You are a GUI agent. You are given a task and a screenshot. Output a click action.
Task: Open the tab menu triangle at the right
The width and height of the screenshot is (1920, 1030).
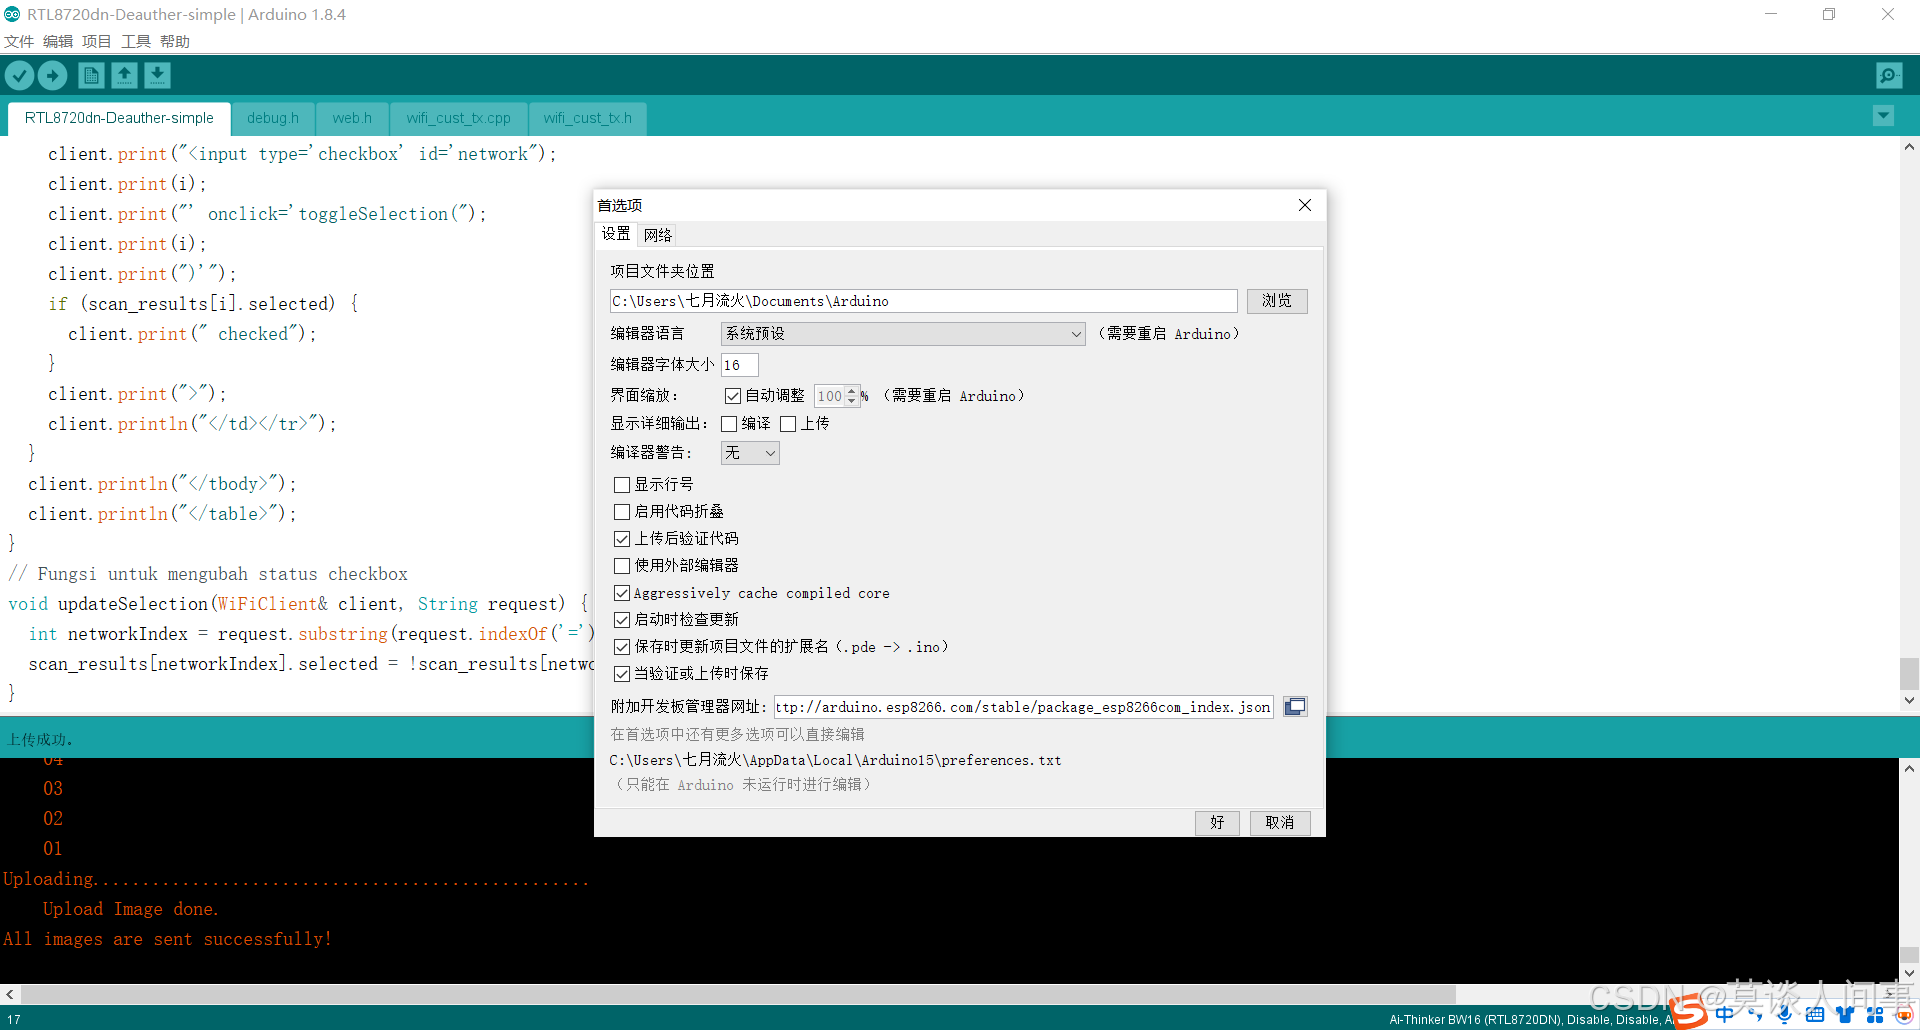[x=1883, y=116]
